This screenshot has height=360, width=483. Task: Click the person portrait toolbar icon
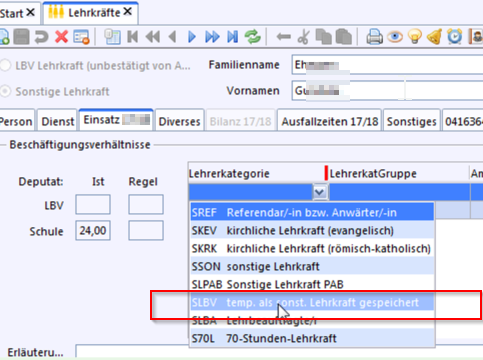pos(476,37)
